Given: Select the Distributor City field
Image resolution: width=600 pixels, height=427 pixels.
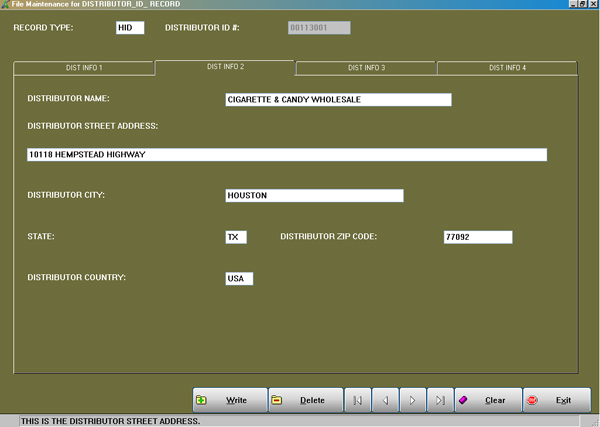Looking at the screenshot, I should (x=314, y=196).
